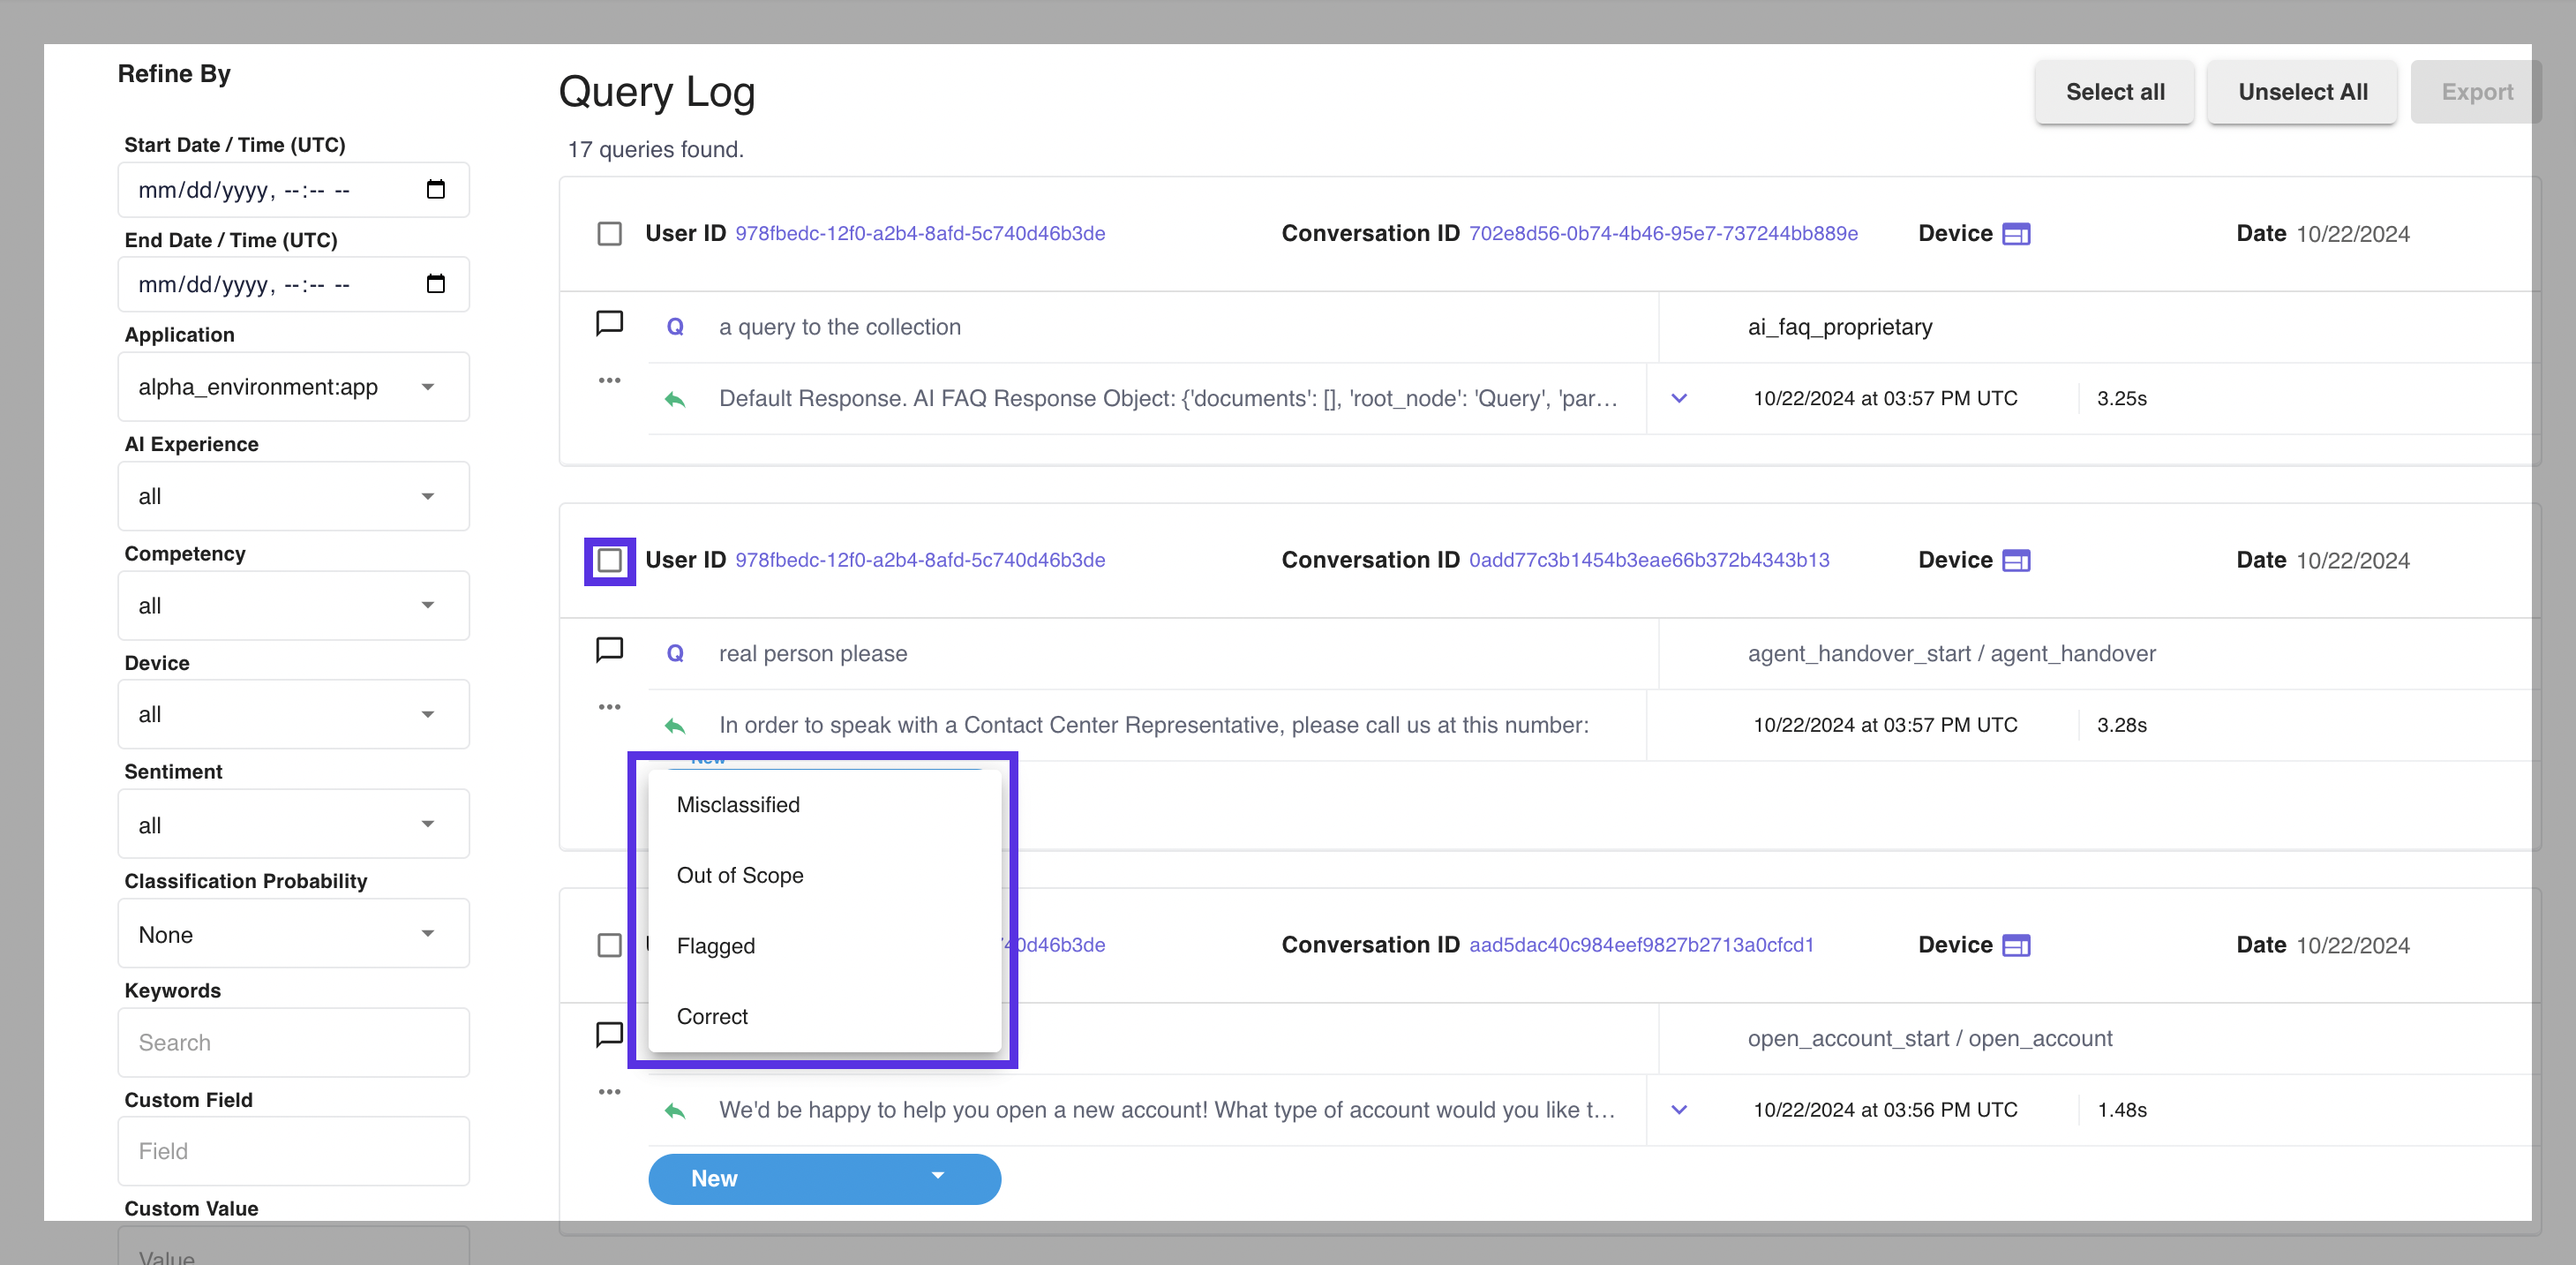Open the Sentiment dropdown

(x=293, y=825)
